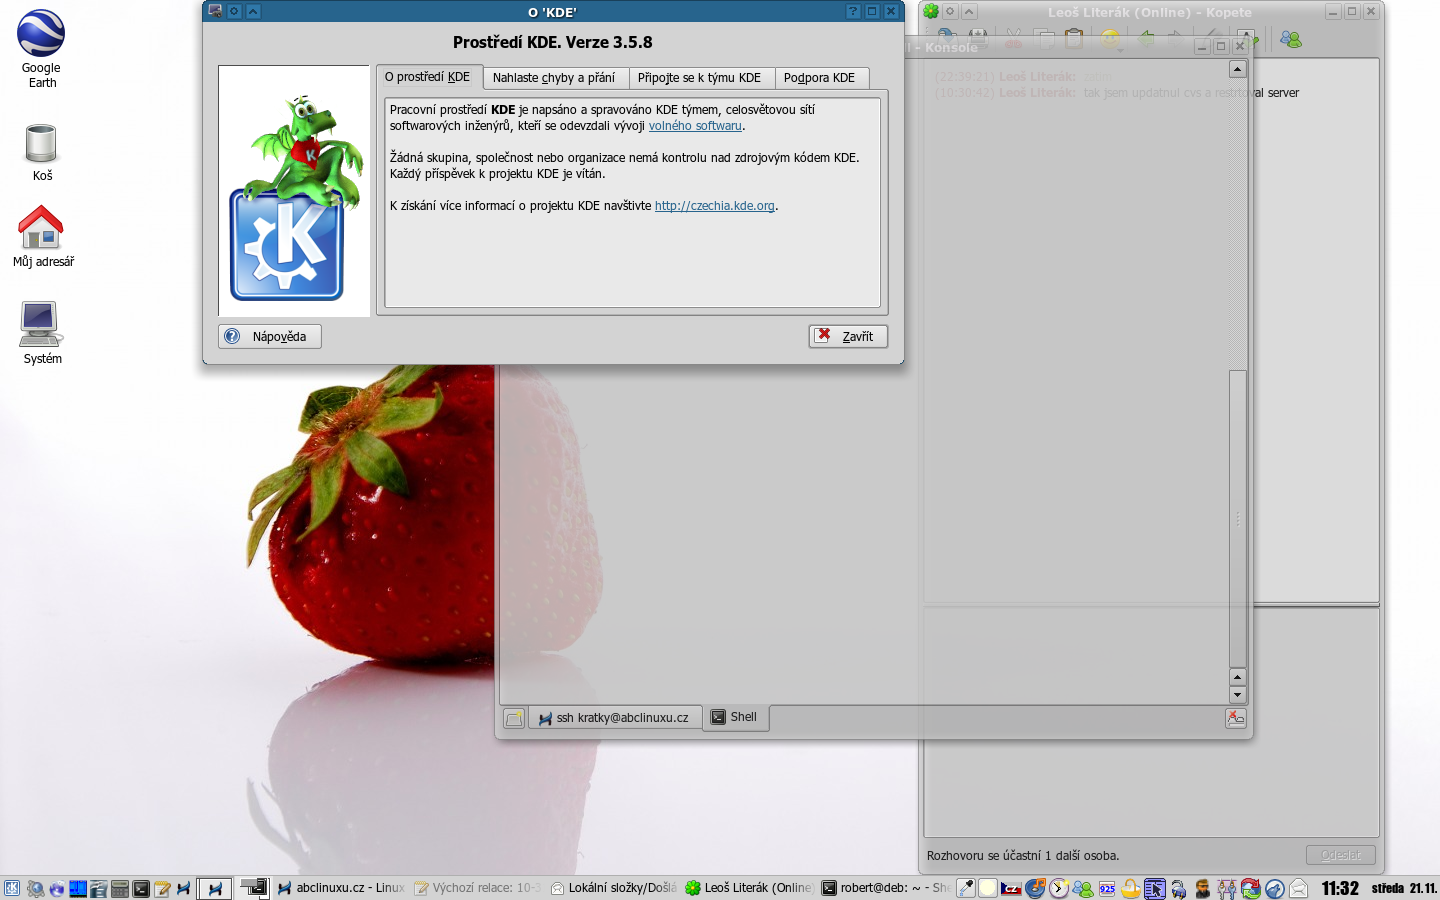This screenshot has width=1440, height=900.
Task: Click the 'Prostředí KDE. Verze 3.5.8' heading
Action: pos(552,42)
